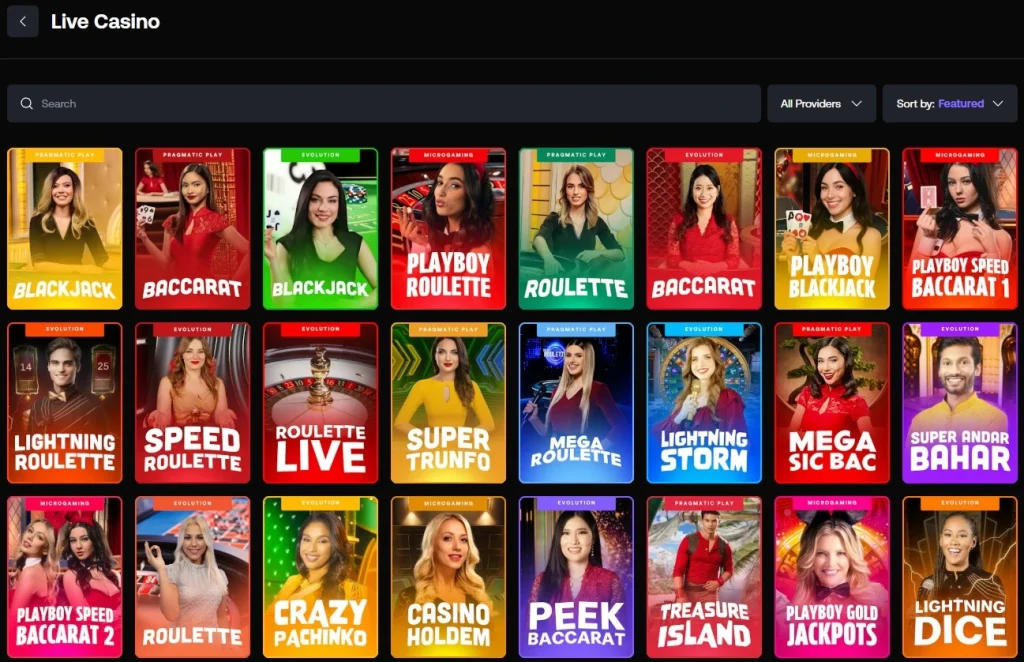Open the Evolution green Blackjack game
Image resolution: width=1024 pixels, height=662 pixels.
click(x=321, y=229)
